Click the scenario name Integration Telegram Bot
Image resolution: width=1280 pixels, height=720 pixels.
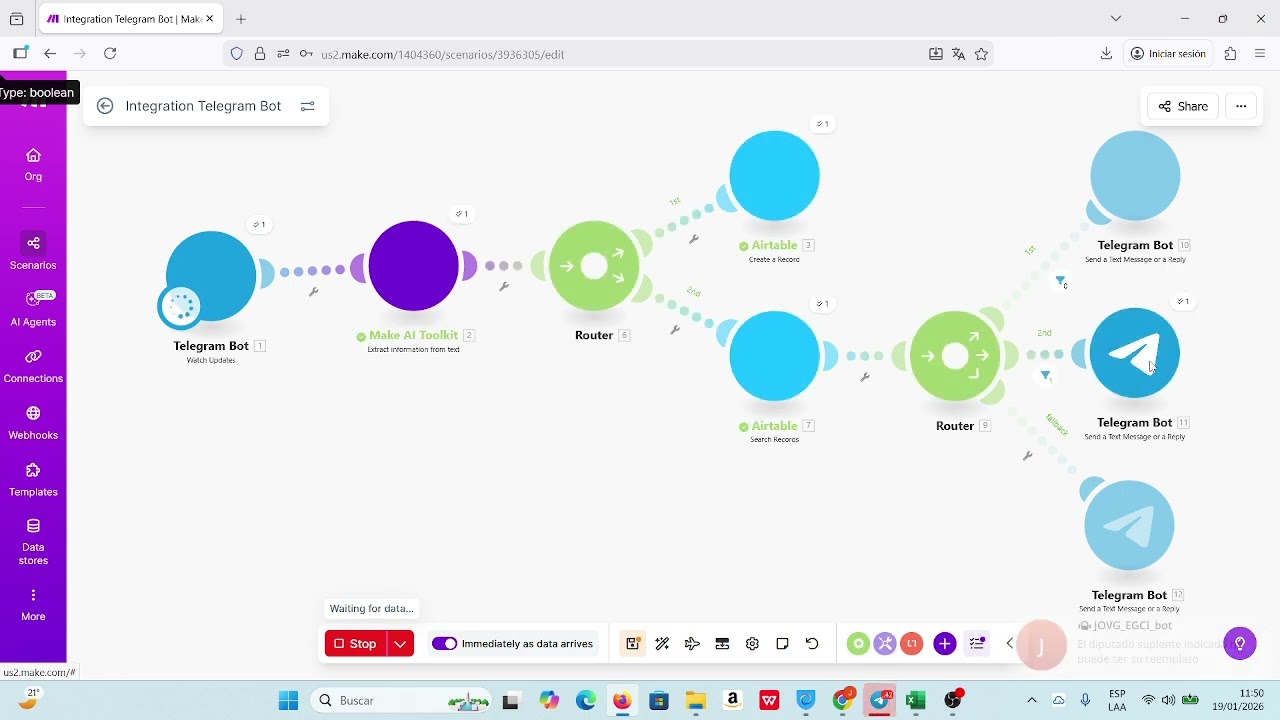(x=203, y=106)
